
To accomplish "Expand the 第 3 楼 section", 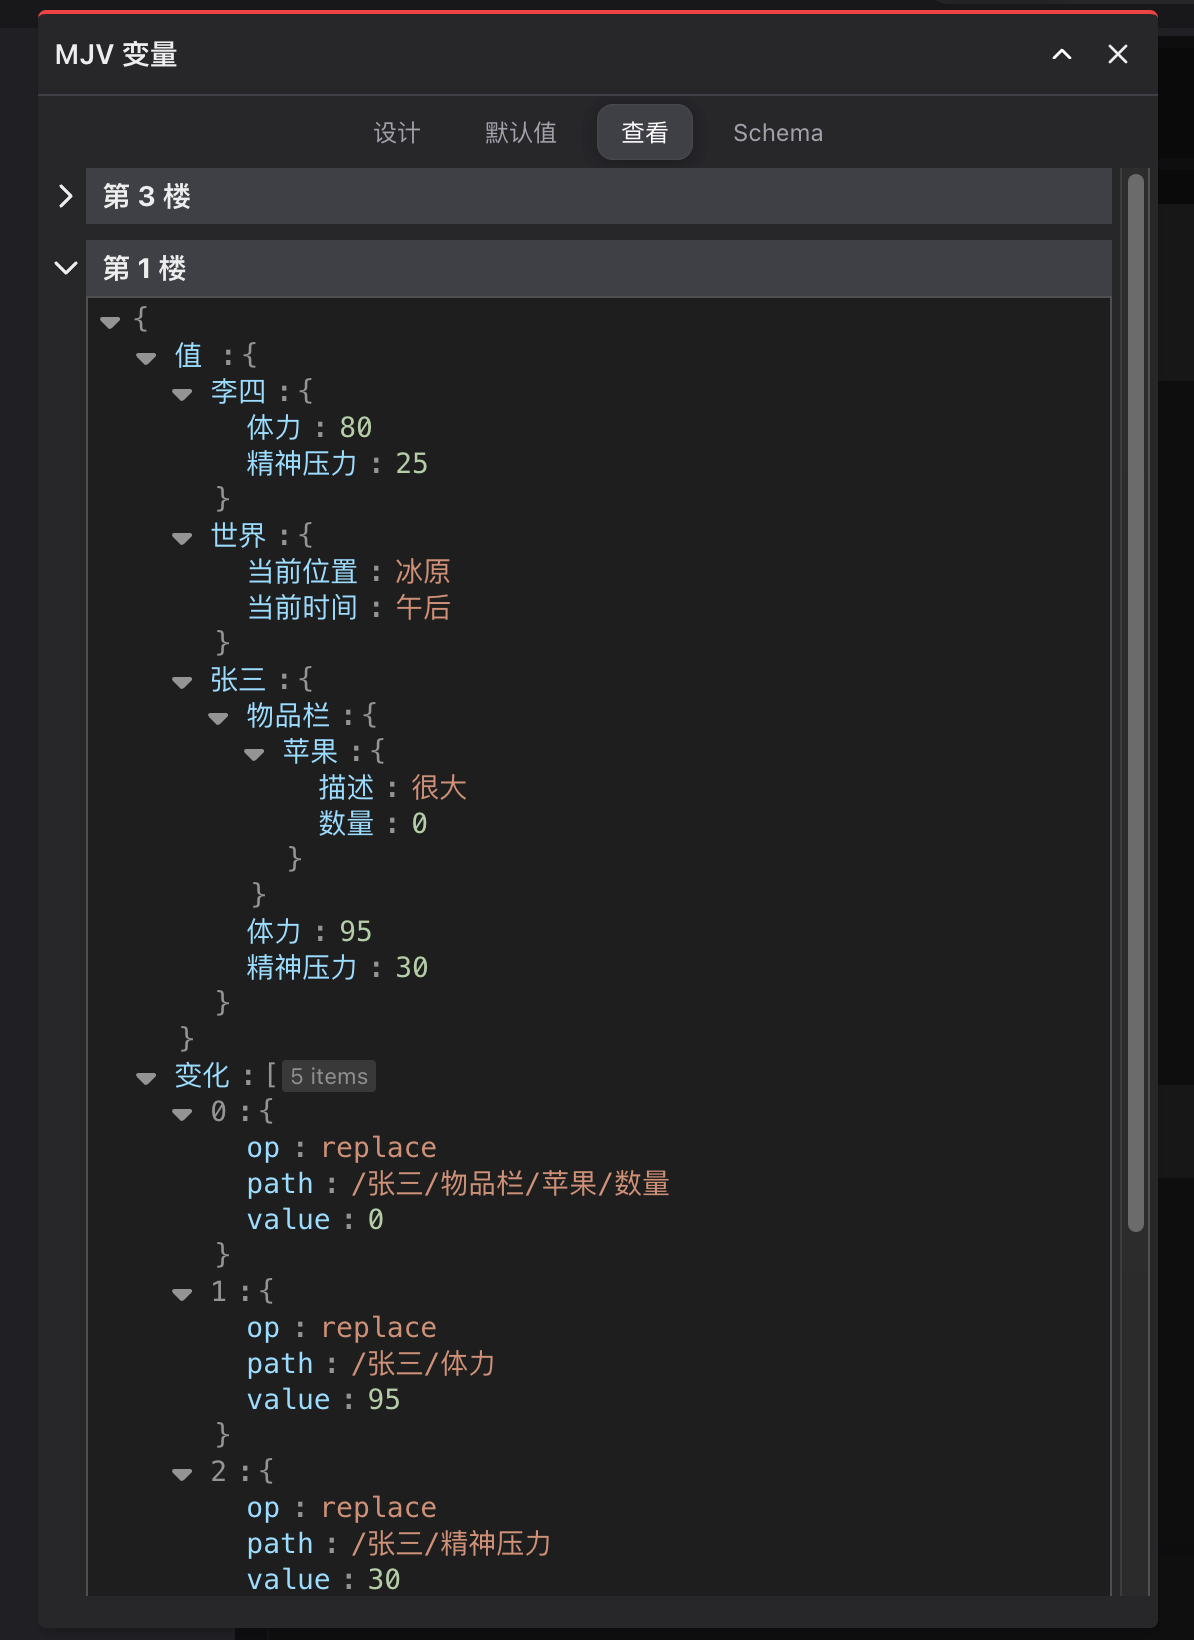I will [66, 196].
